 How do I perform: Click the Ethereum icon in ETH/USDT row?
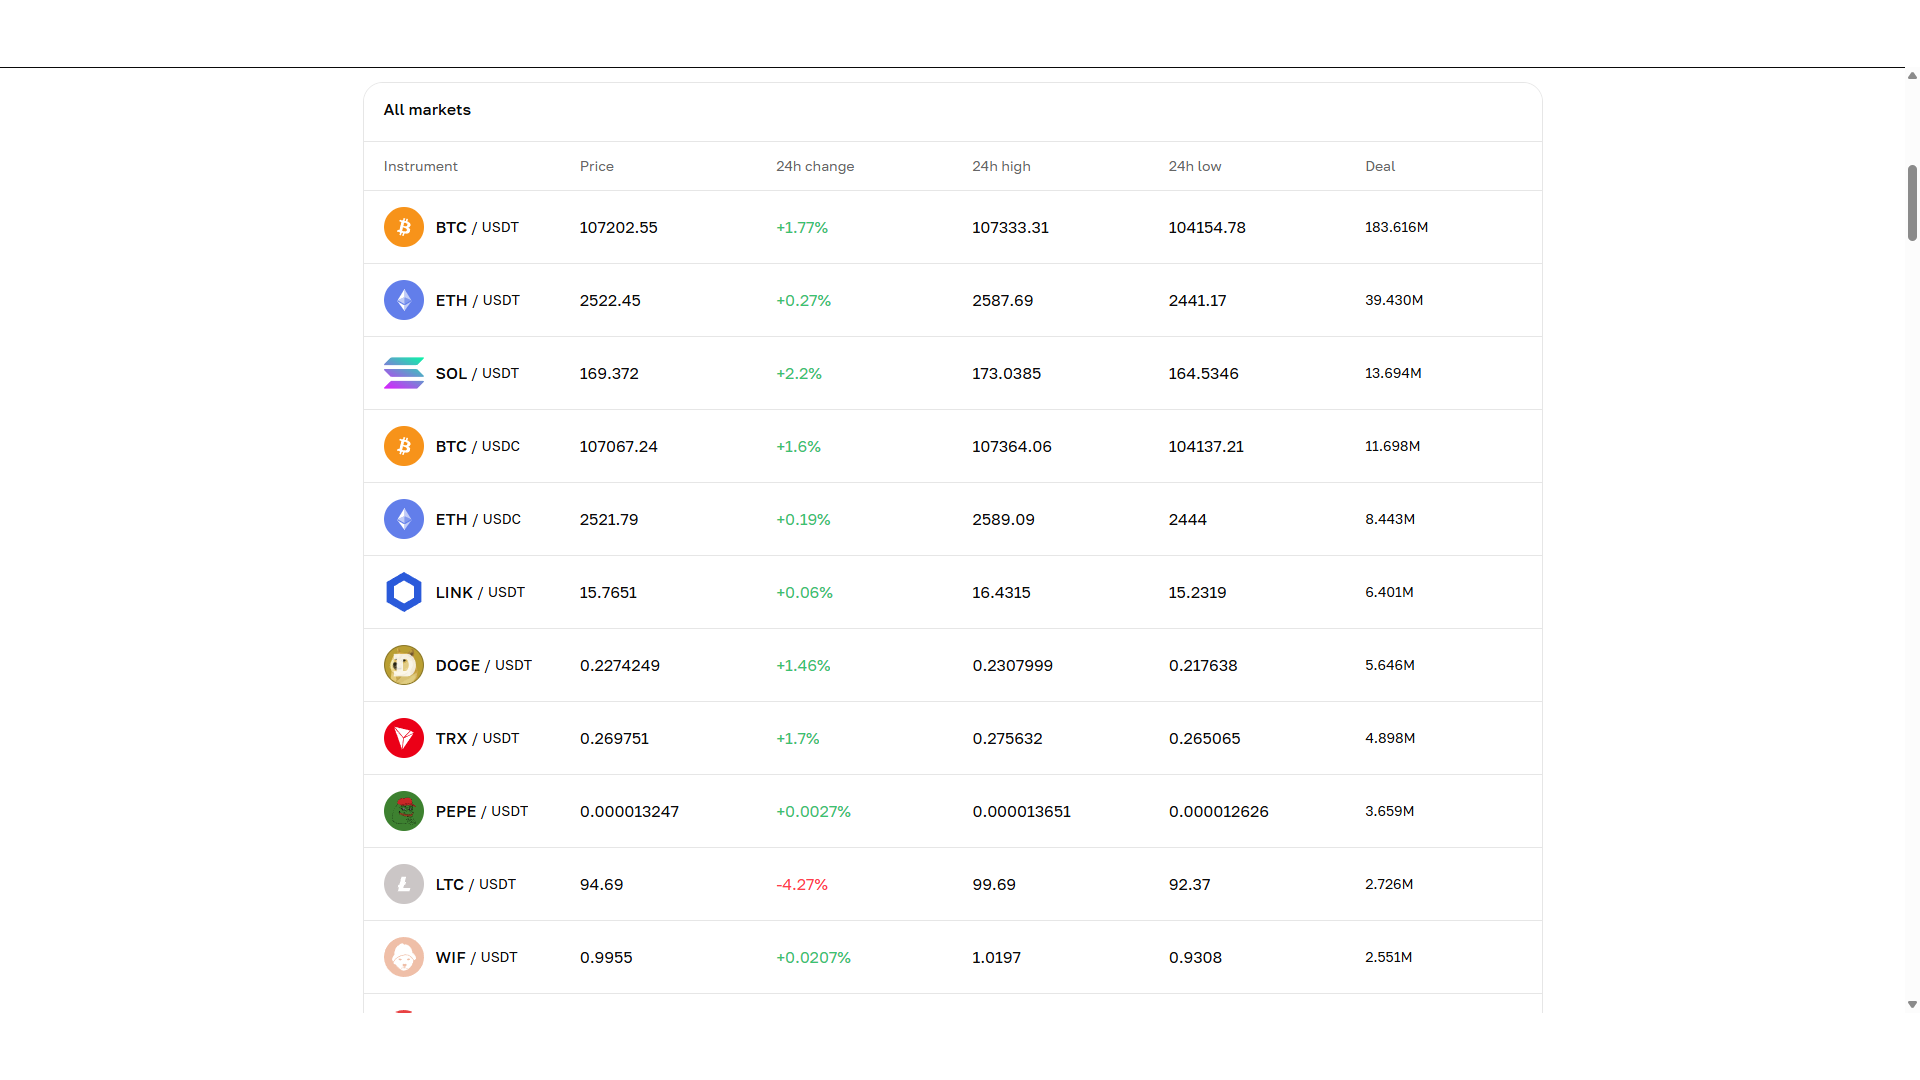404,300
